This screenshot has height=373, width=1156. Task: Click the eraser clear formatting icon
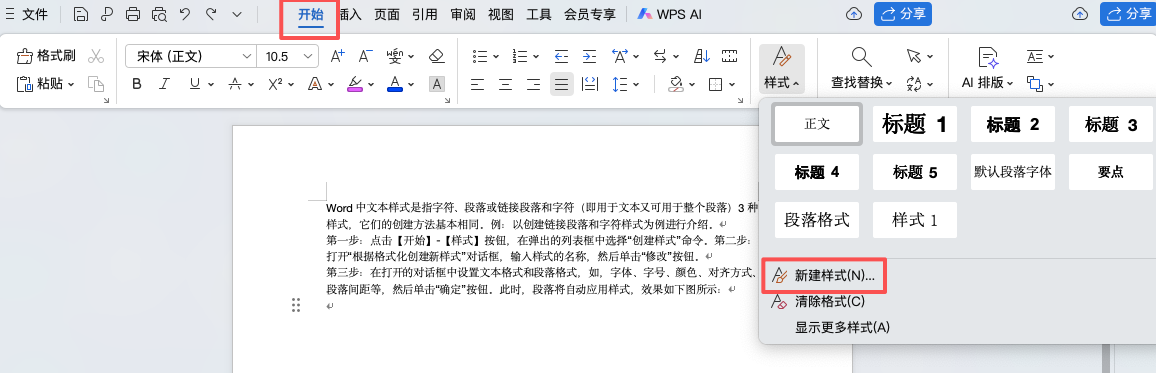pos(436,56)
